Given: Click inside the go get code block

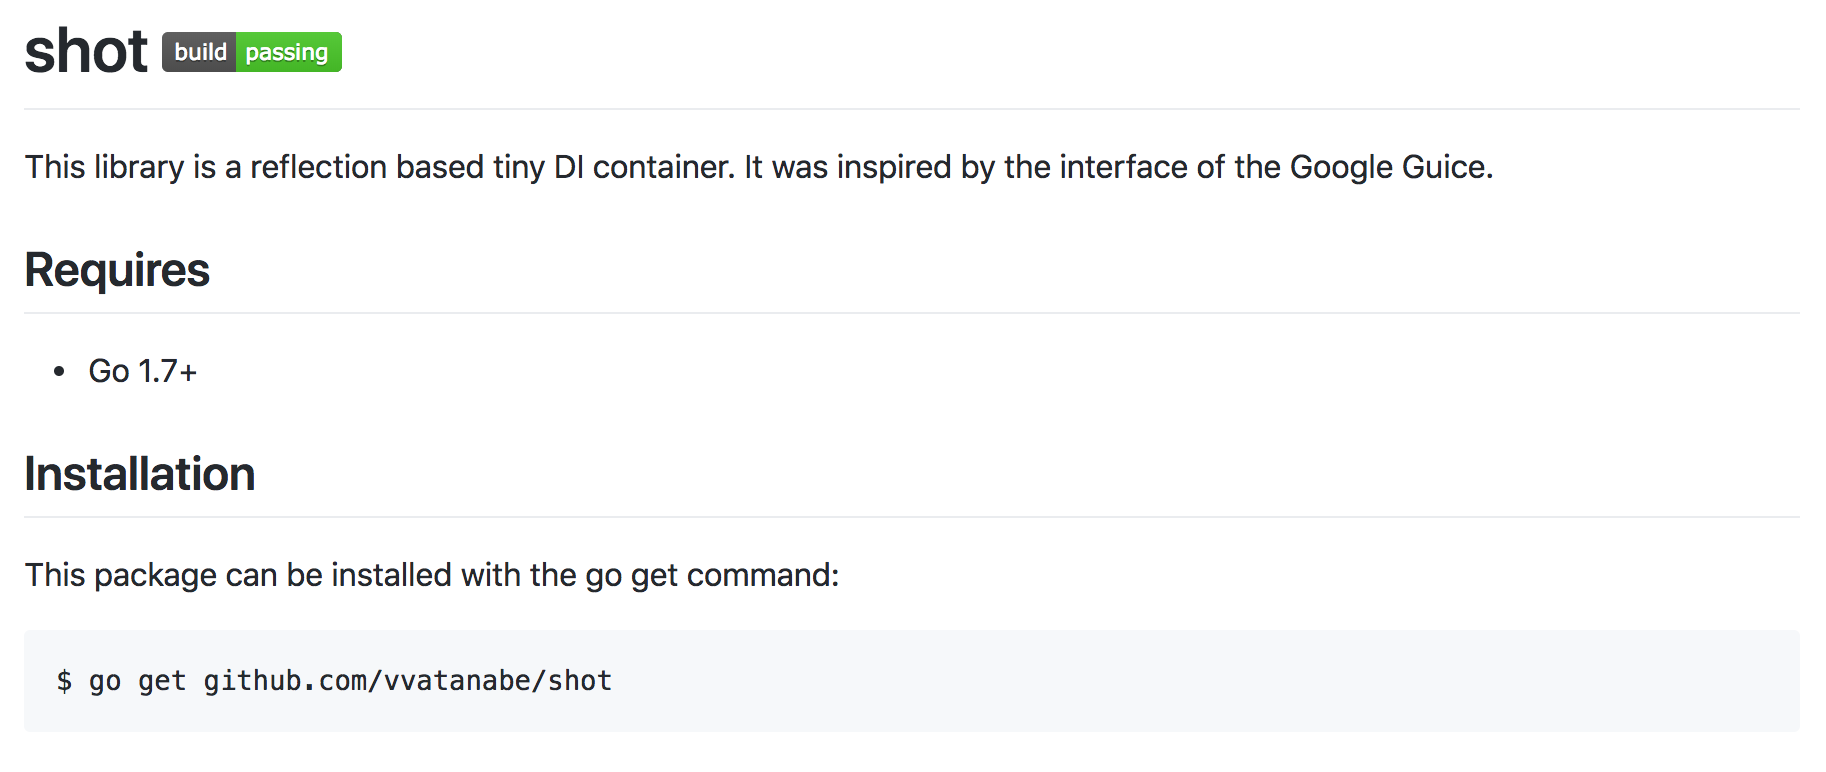Looking at the screenshot, I should coord(912,681).
